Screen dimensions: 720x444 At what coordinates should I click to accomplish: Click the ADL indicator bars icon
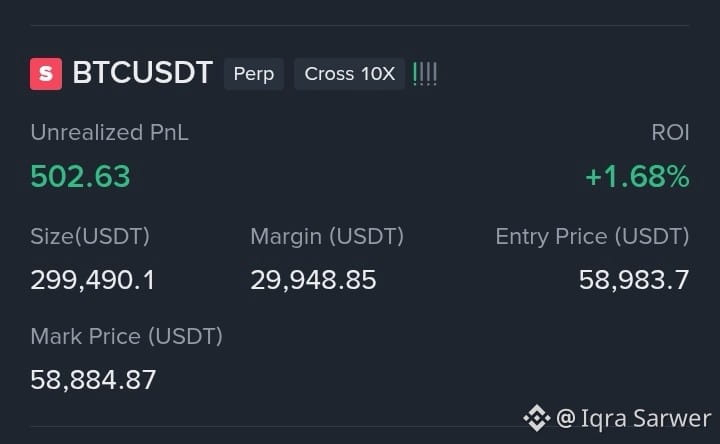pos(425,74)
